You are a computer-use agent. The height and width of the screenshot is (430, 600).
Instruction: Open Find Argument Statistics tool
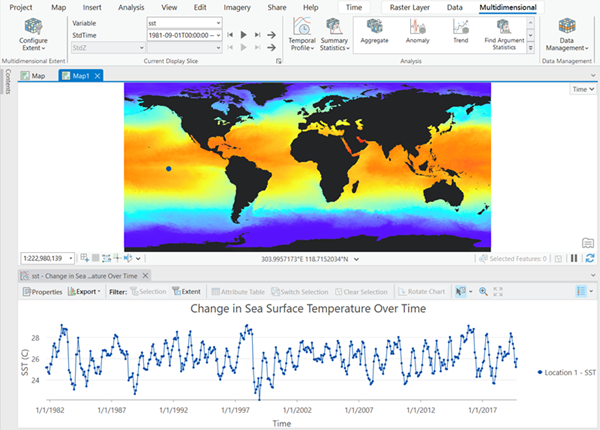[506, 33]
